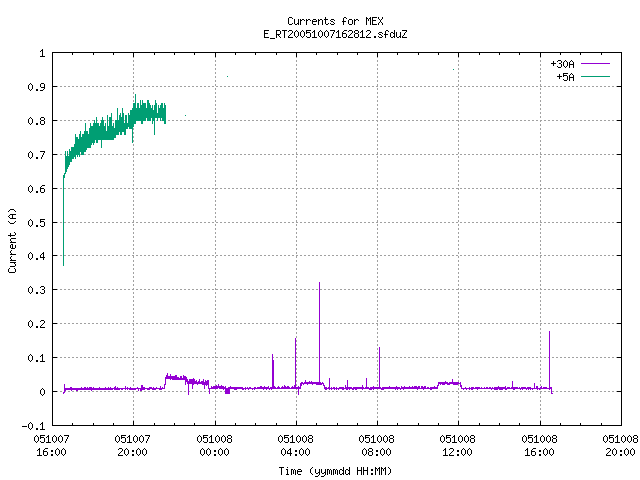
Task: Click the isolated green dot near 0.93 after midnight
Action: pos(227,76)
